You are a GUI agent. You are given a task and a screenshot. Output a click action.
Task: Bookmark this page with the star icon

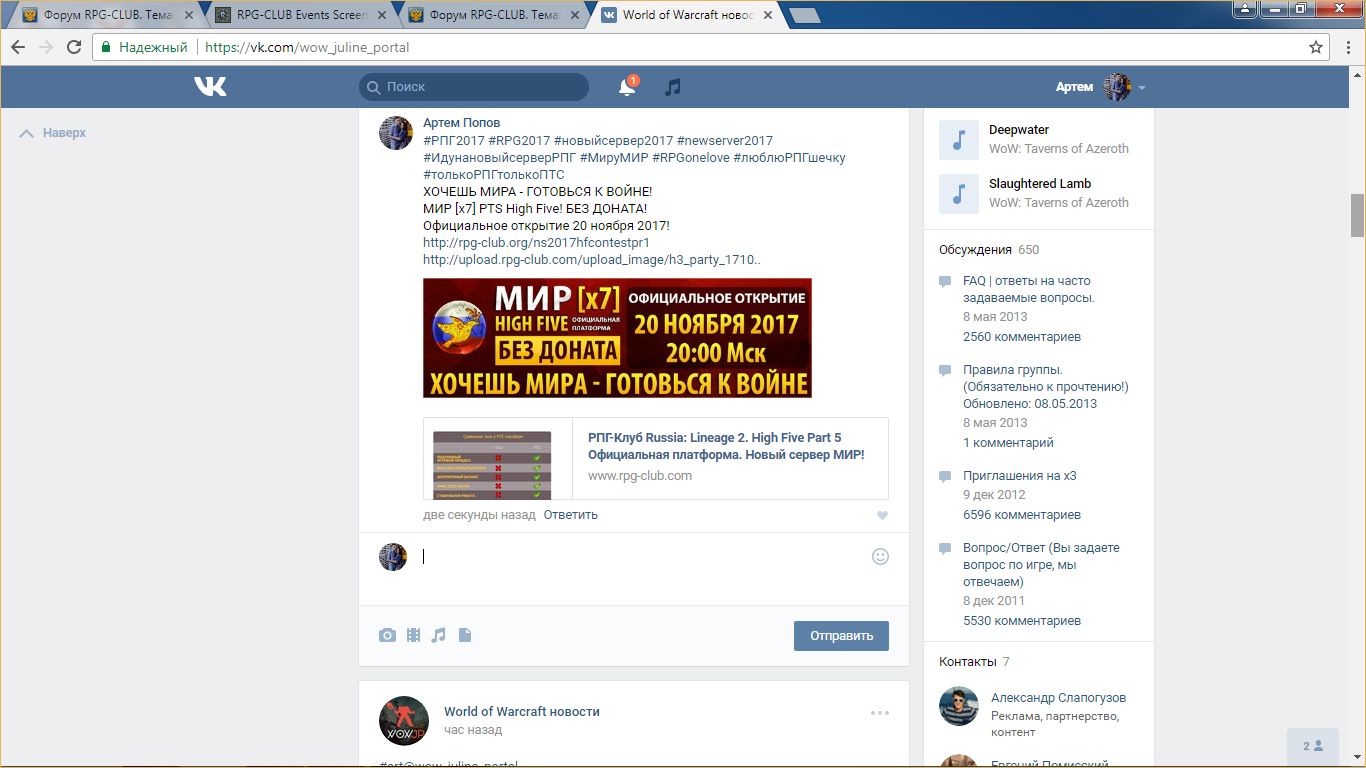(1316, 47)
